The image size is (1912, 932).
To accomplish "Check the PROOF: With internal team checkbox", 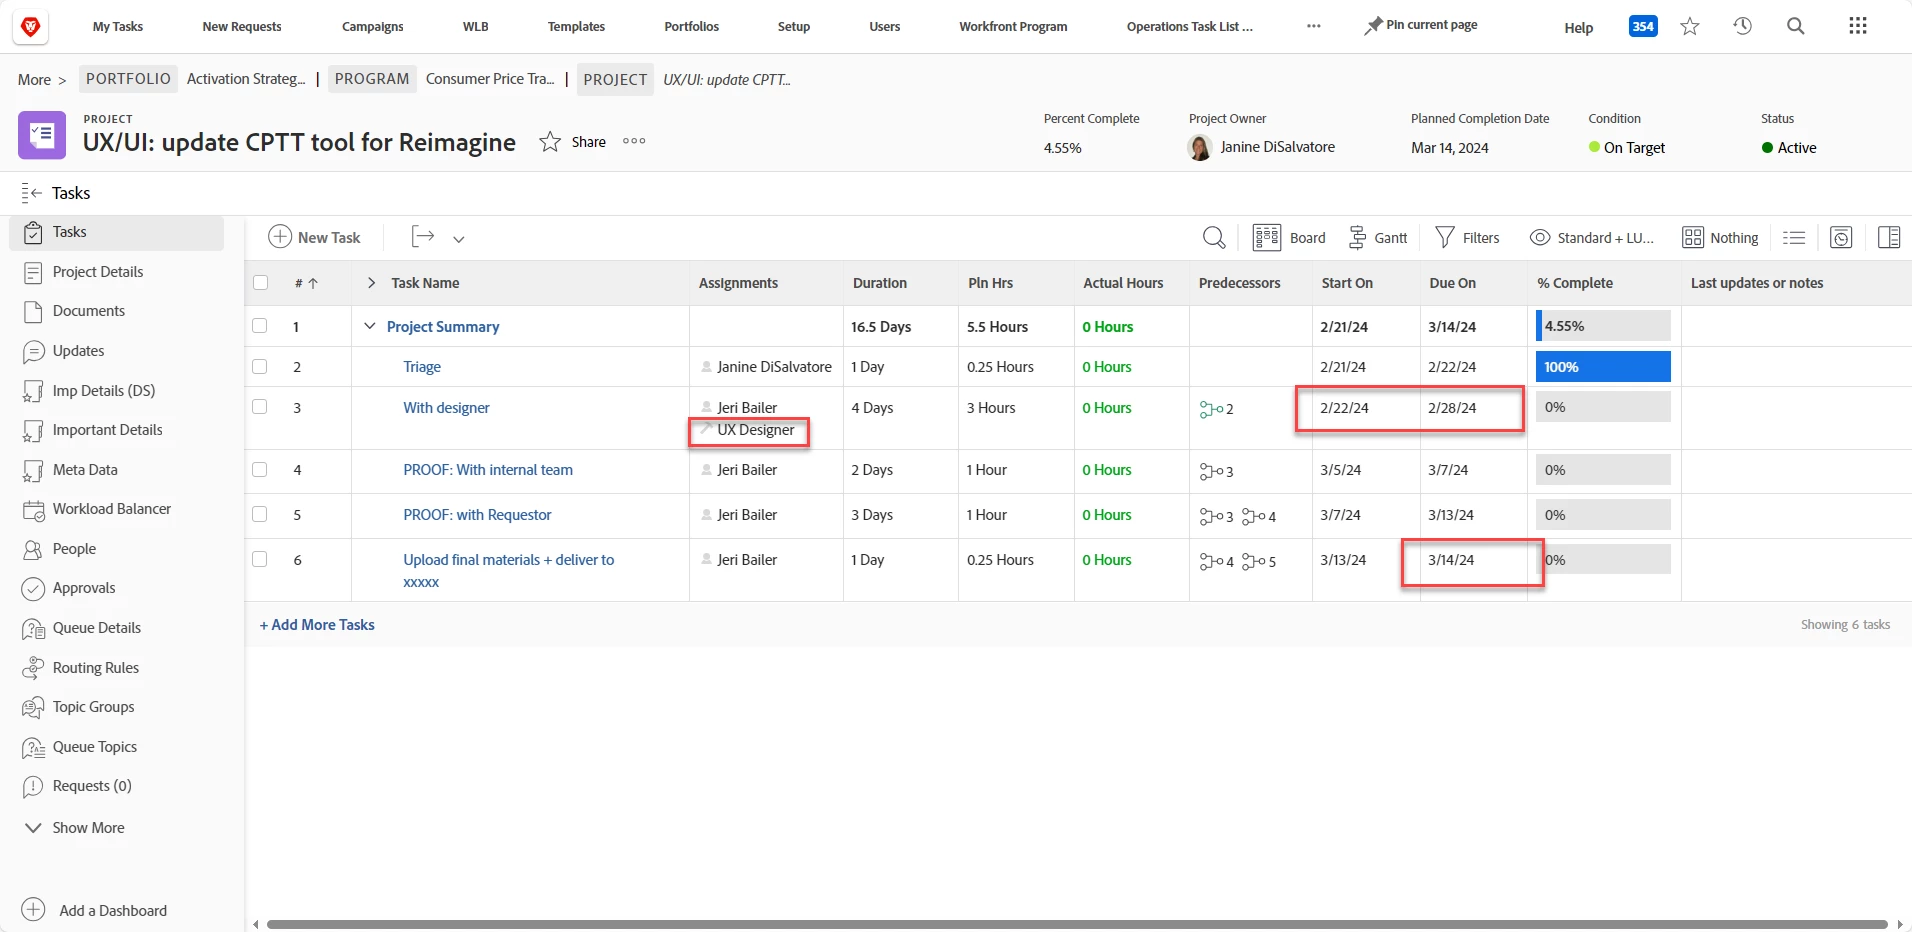I will [x=260, y=469].
